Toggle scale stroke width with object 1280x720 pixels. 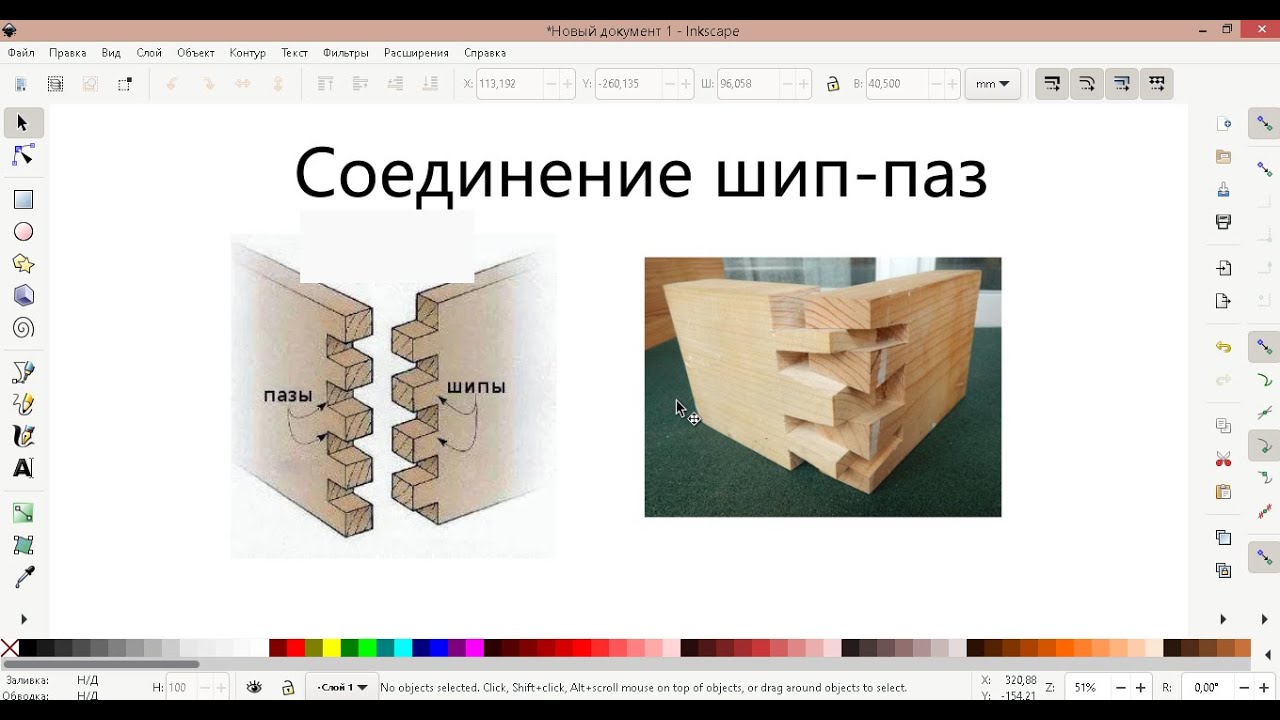(x=1052, y=84)
